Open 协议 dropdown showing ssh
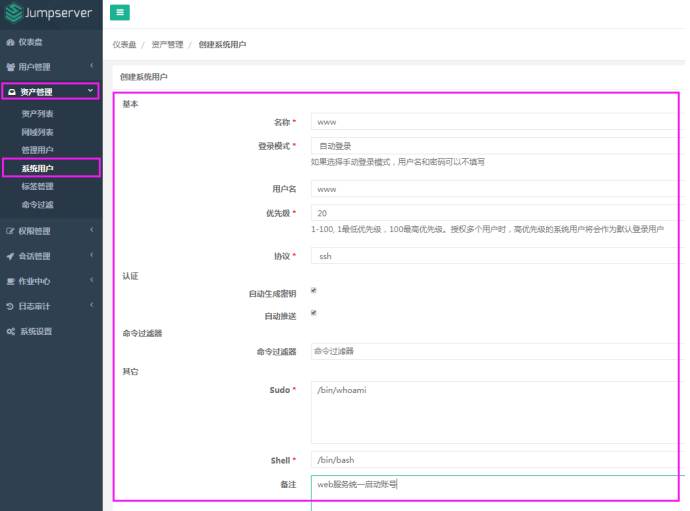This screenshot has height=511, width=690. click(497, 256)
